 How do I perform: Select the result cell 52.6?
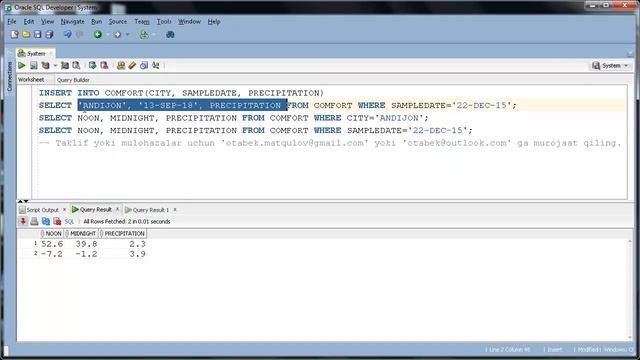tap(52, 244)
